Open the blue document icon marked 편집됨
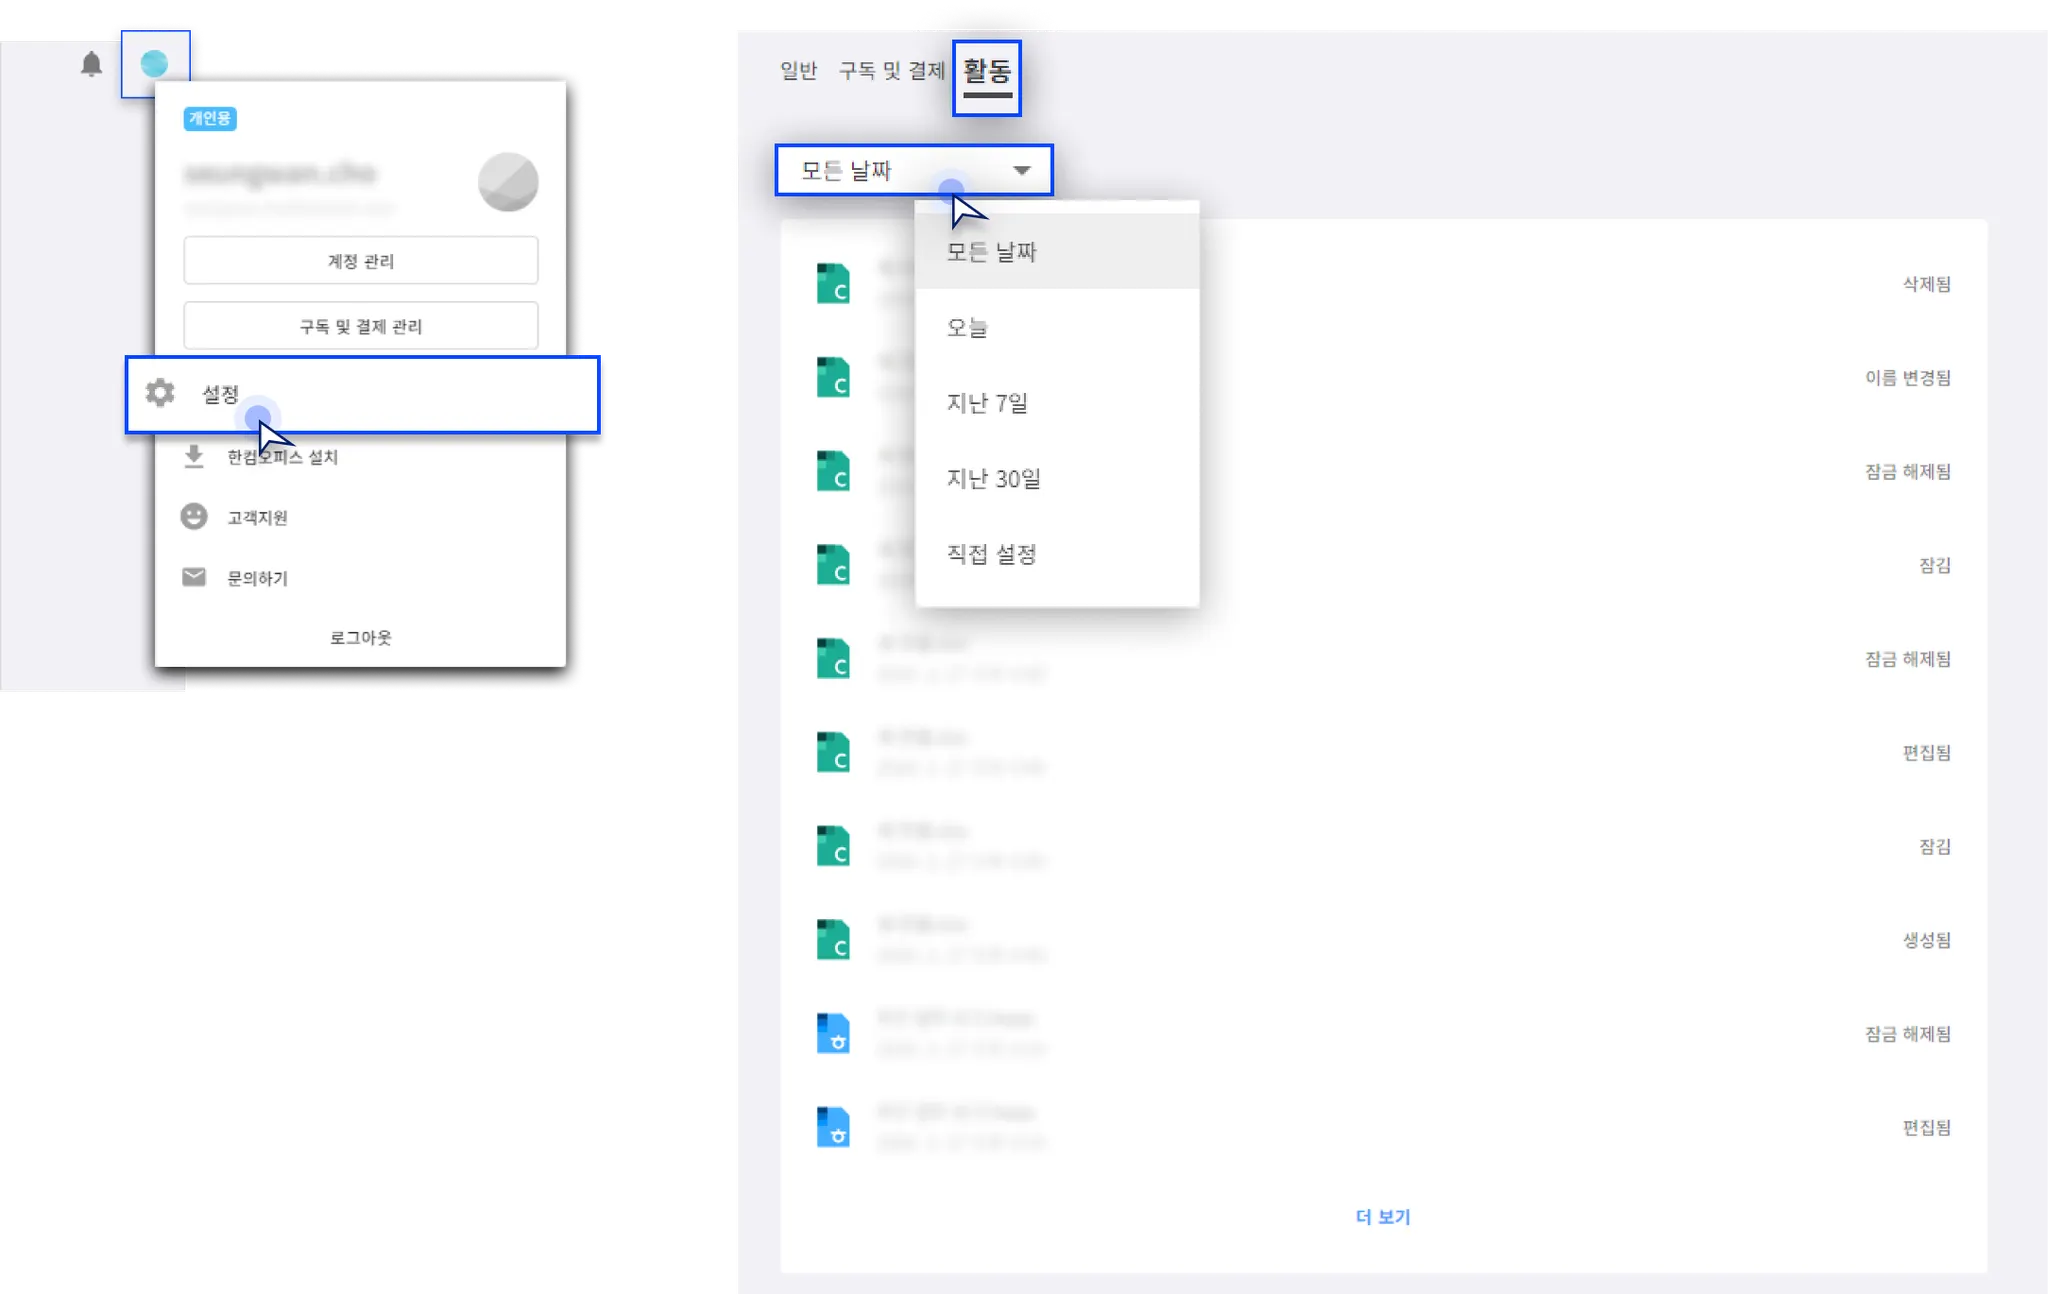This screenshot has width=2048, height=1294. coord(833,1127)
